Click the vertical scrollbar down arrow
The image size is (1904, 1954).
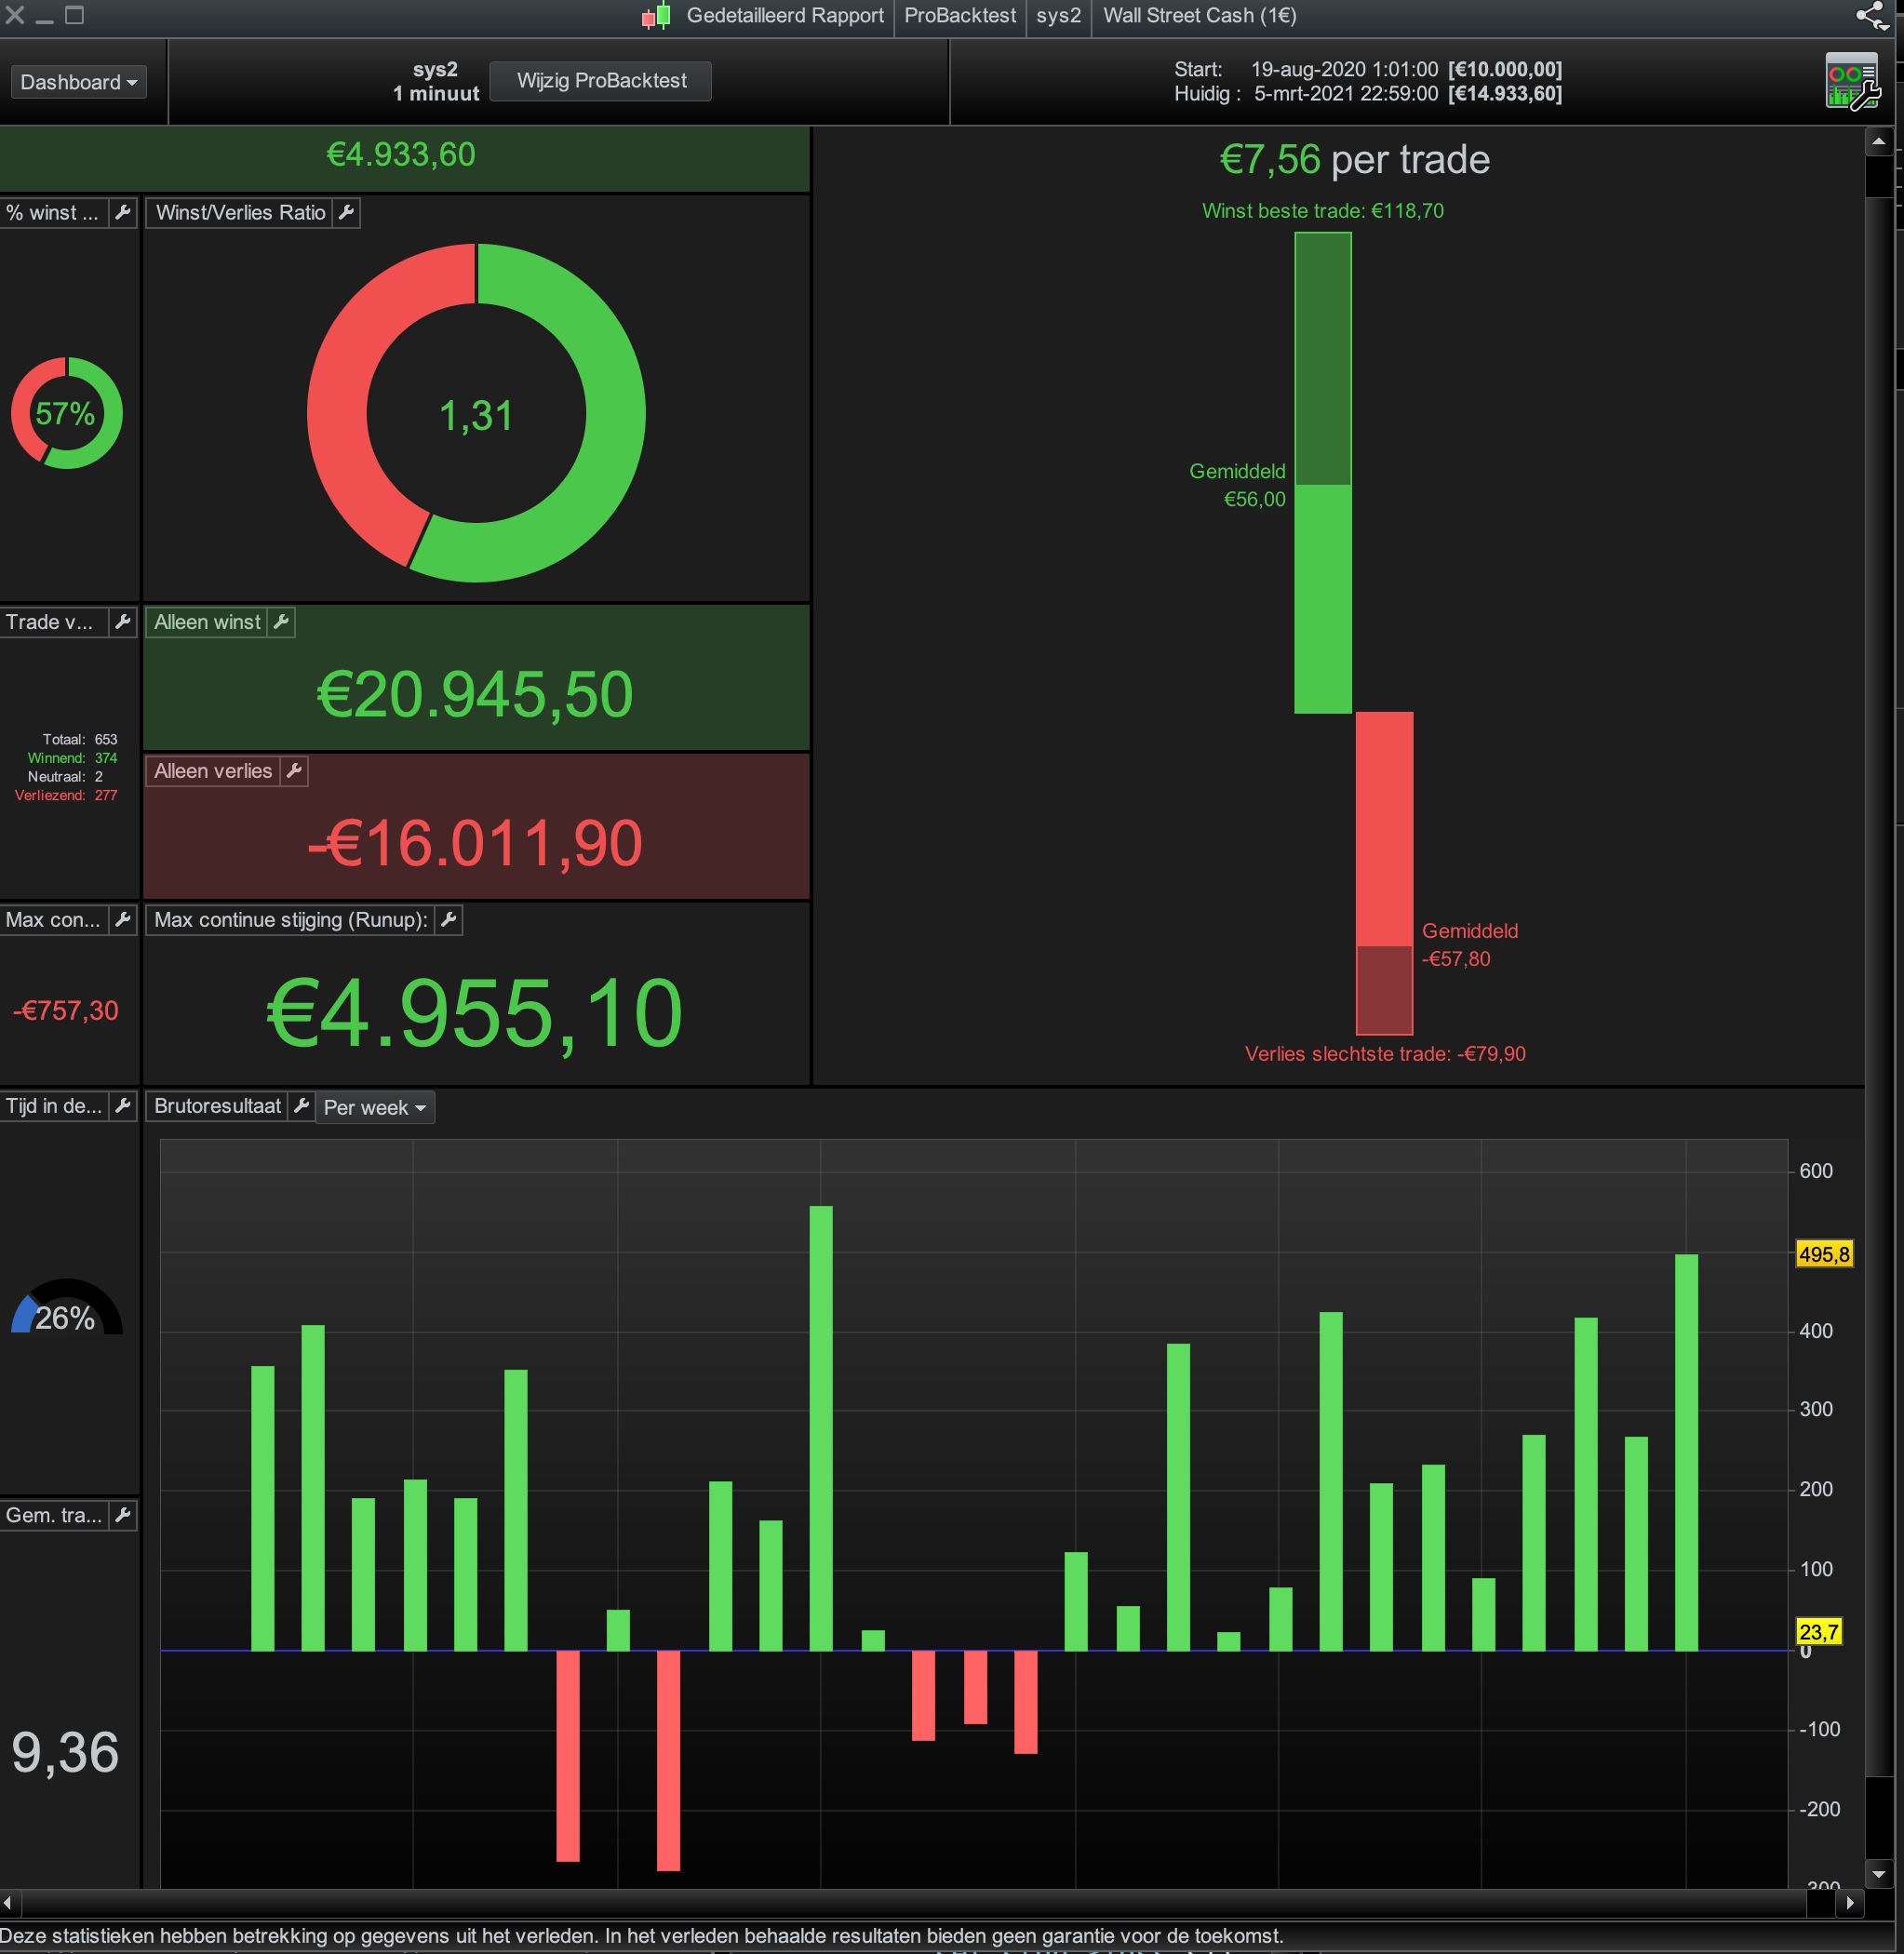pos(1878,1874)
